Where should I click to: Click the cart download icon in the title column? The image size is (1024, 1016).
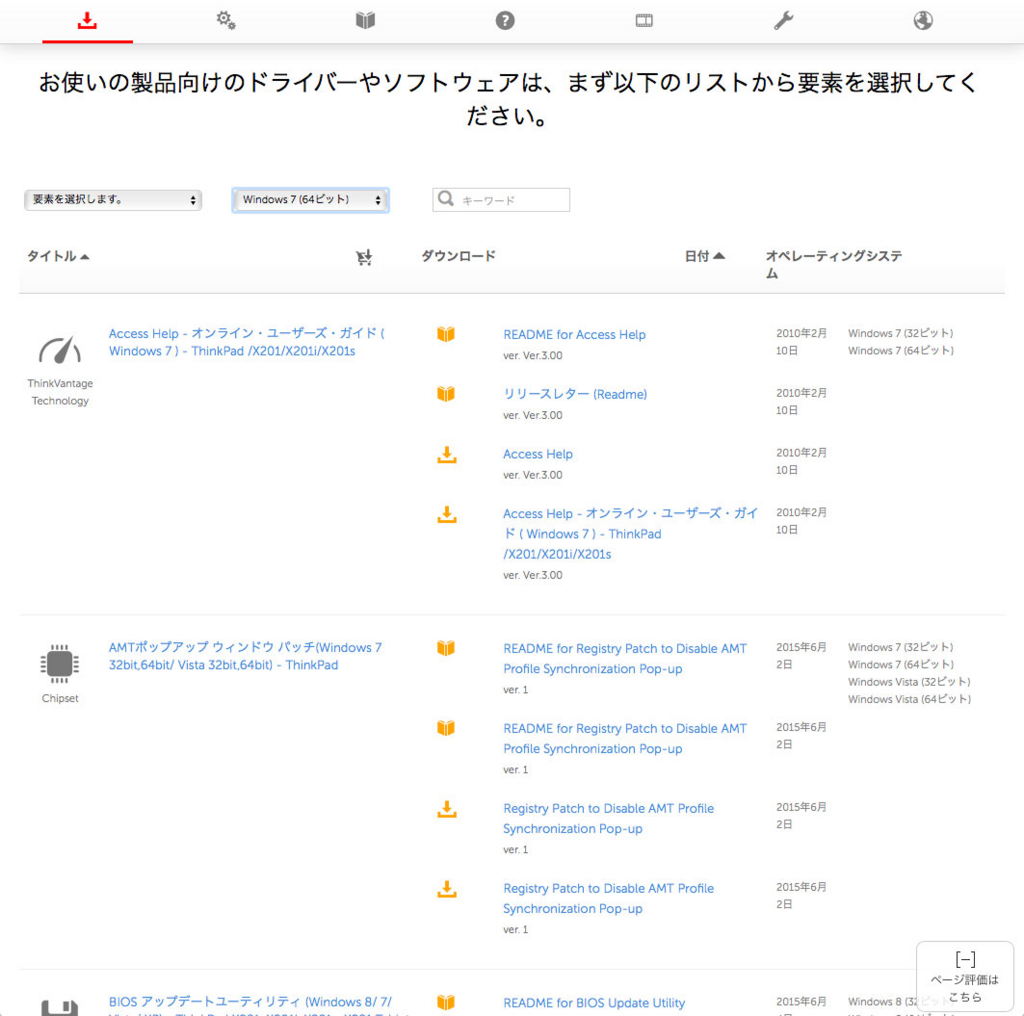pos(364,257)
